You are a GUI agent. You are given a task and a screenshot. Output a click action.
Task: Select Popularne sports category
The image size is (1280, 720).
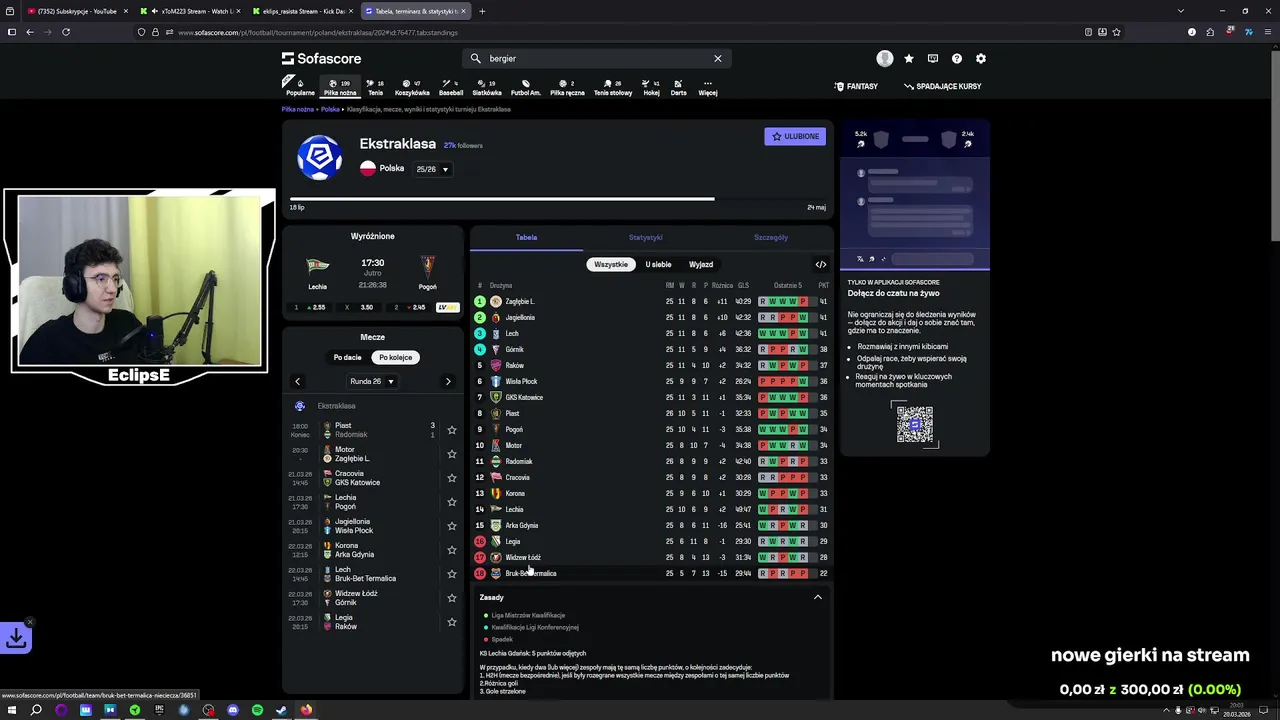[x=300, y=87]
